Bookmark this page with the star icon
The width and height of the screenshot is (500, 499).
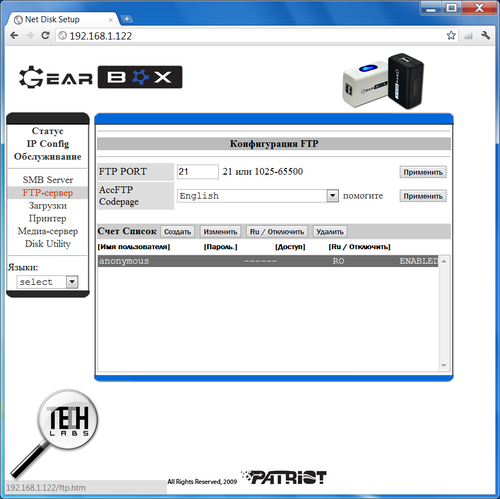tap(451, 35)
